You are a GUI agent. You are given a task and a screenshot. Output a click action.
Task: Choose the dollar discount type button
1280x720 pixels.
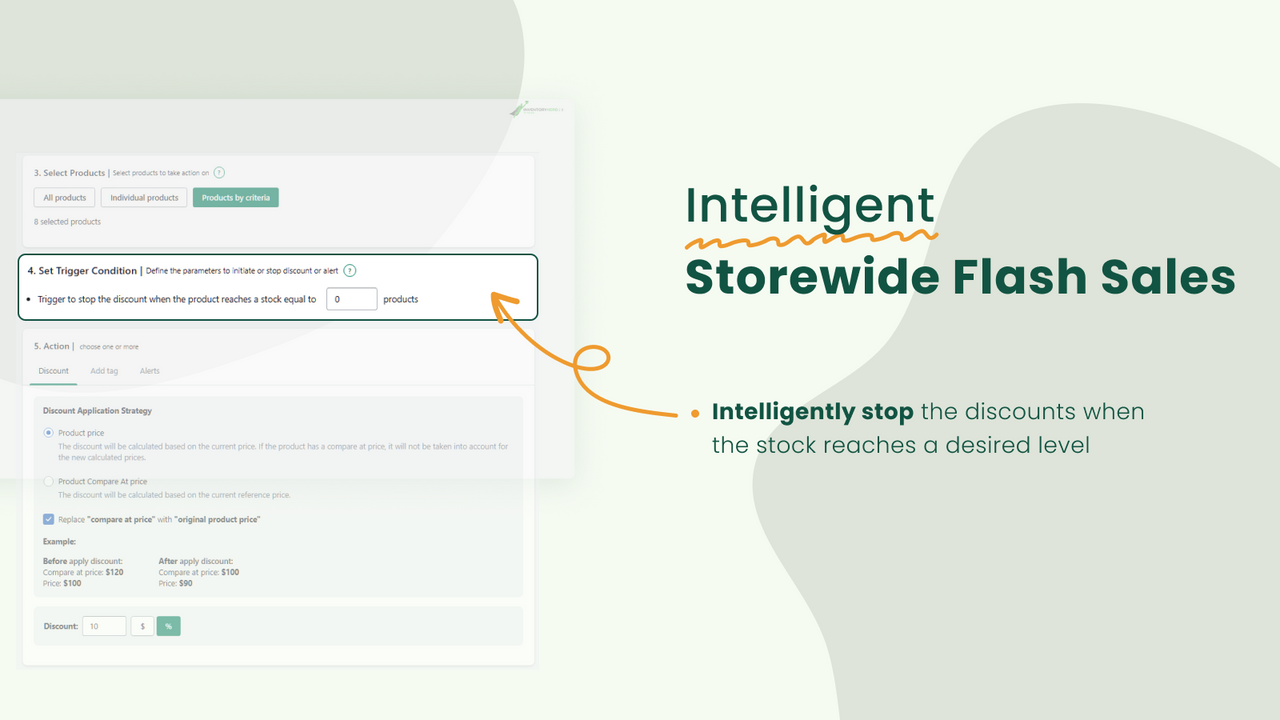pyautogui.click(x=142, y=626)
